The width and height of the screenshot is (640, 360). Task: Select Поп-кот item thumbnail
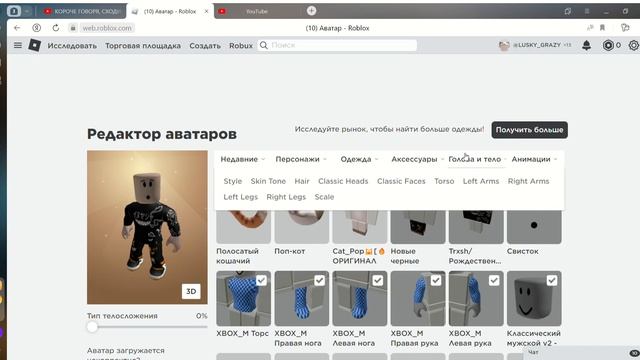302,227
